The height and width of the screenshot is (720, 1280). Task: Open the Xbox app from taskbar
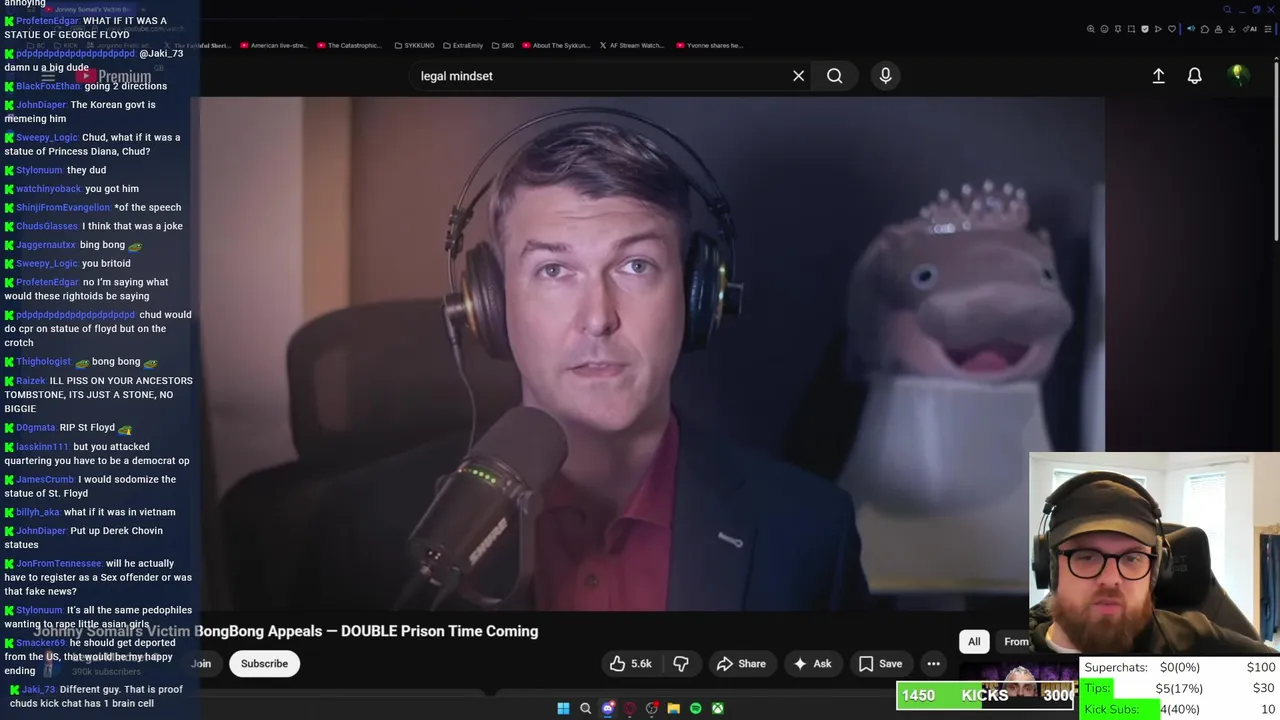(717, 708)
